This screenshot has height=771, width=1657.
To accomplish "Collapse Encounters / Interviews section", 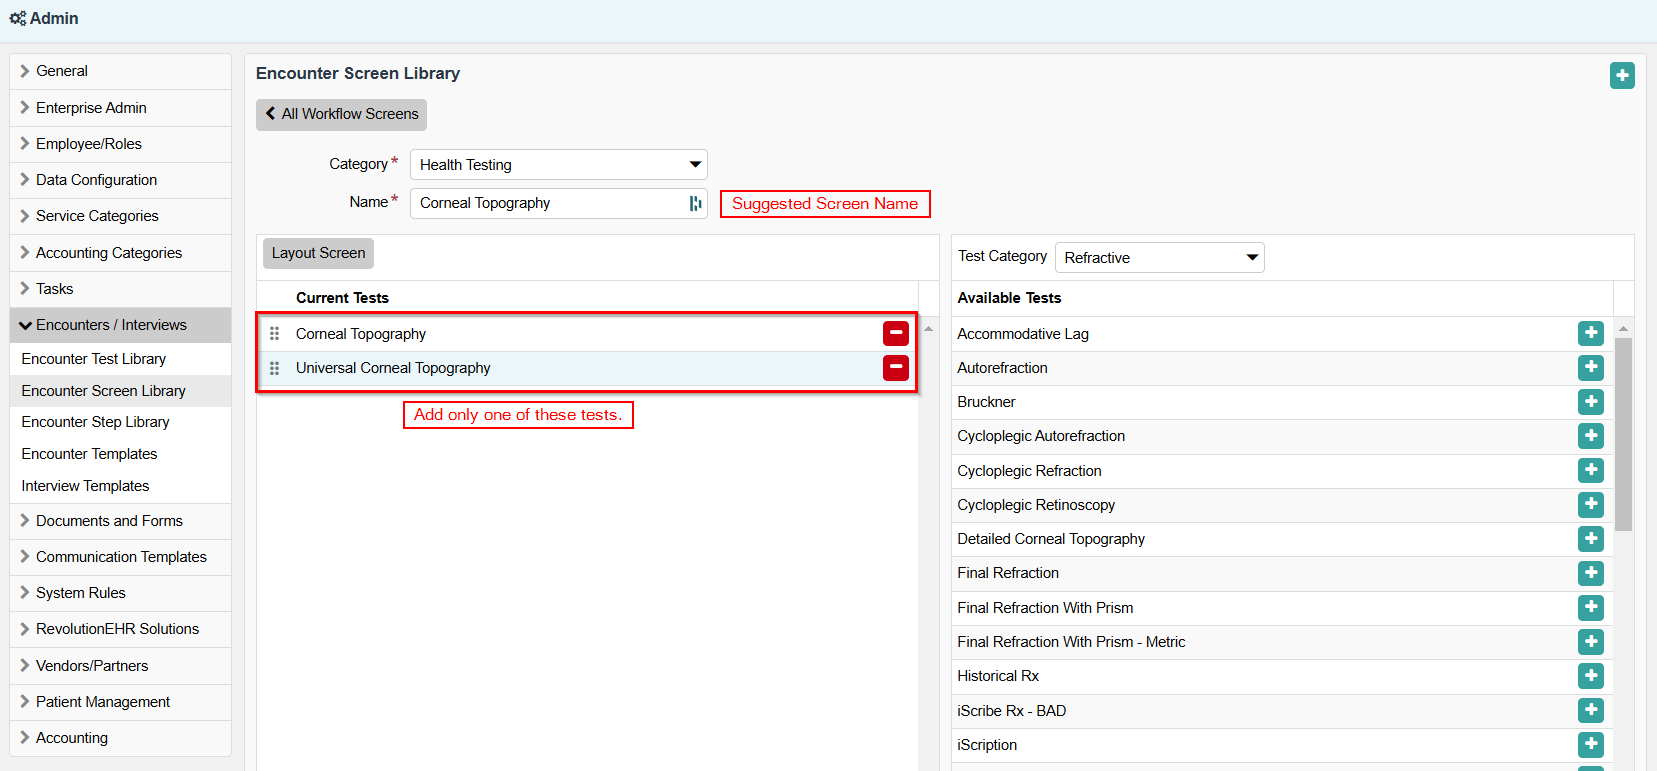I will pos(110,325).
